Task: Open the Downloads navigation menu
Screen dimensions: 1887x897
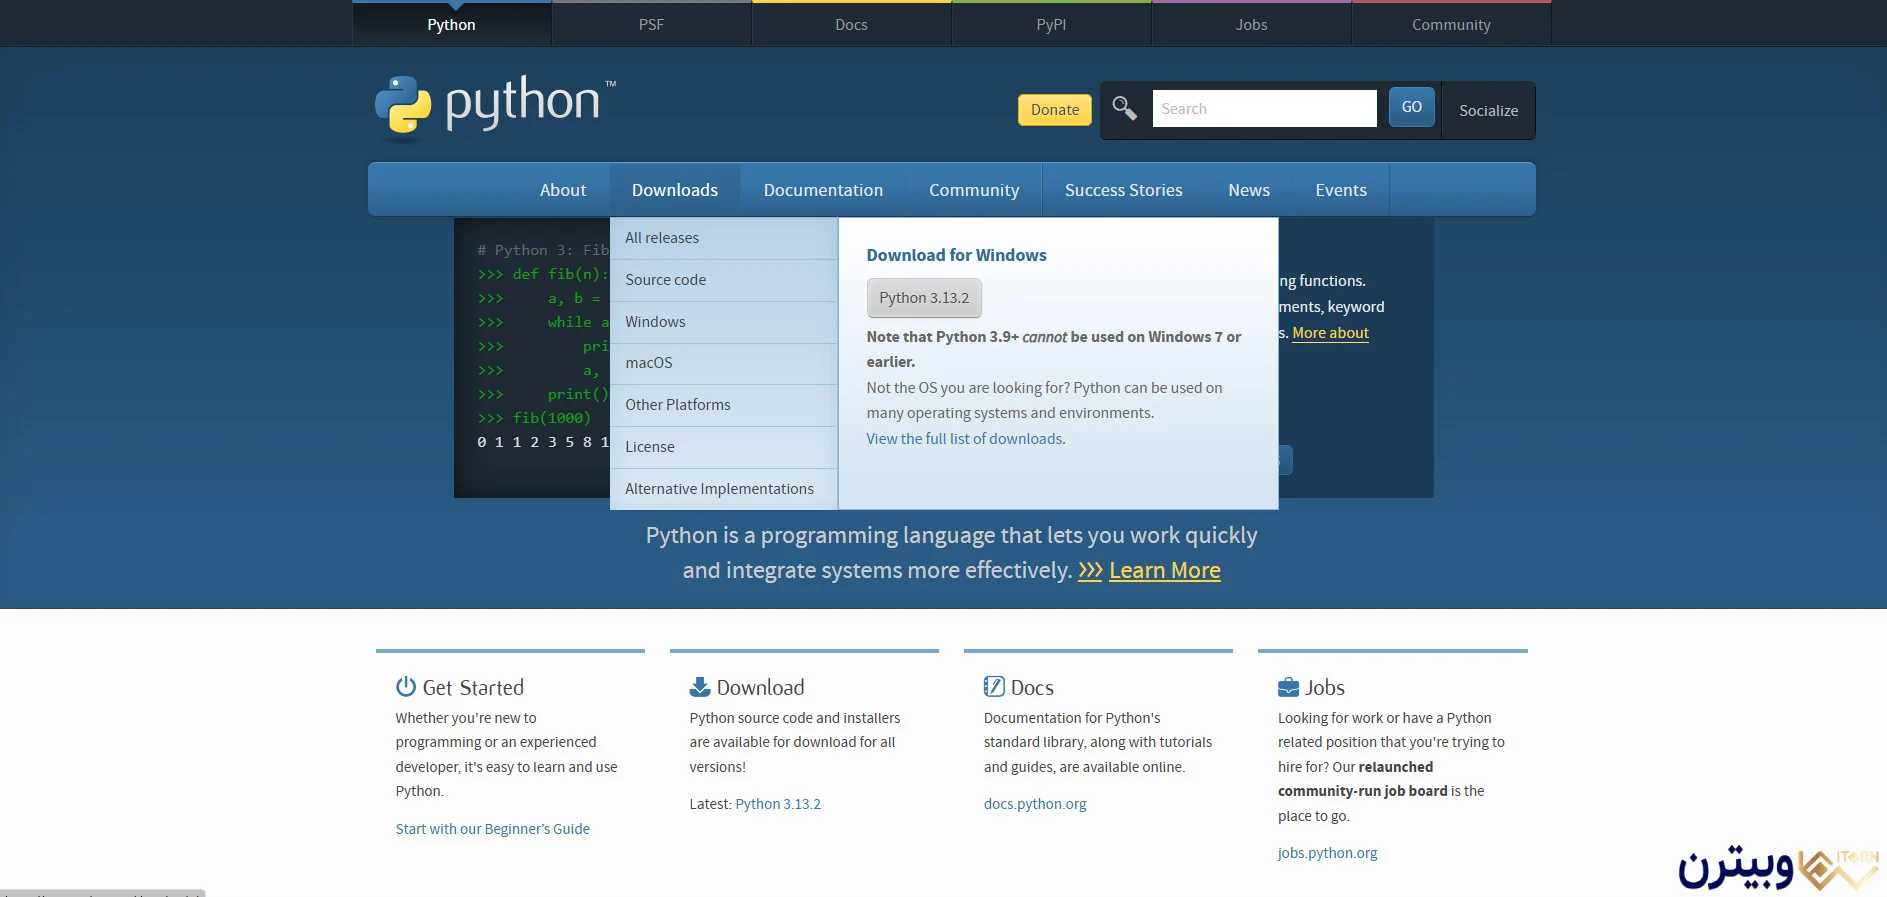Action: click(675, 190)
